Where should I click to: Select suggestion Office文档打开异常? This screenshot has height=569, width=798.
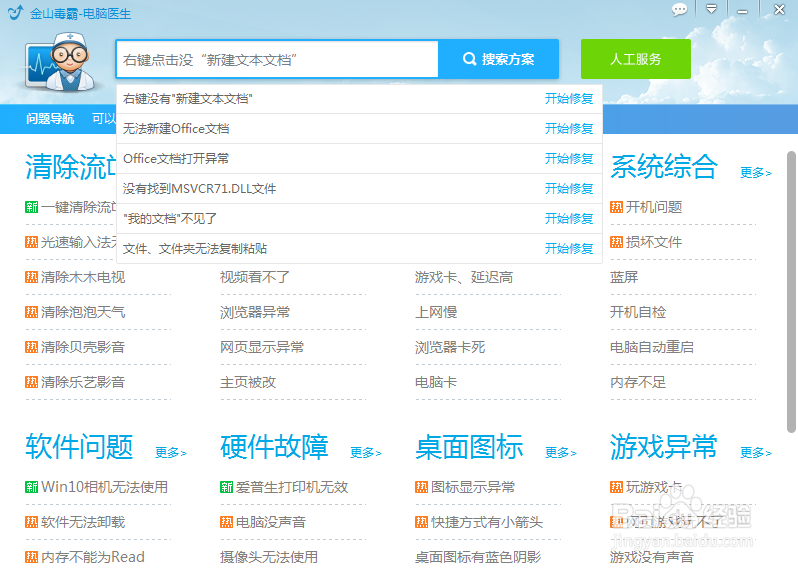pyautogui.click(x=176, y=159)
